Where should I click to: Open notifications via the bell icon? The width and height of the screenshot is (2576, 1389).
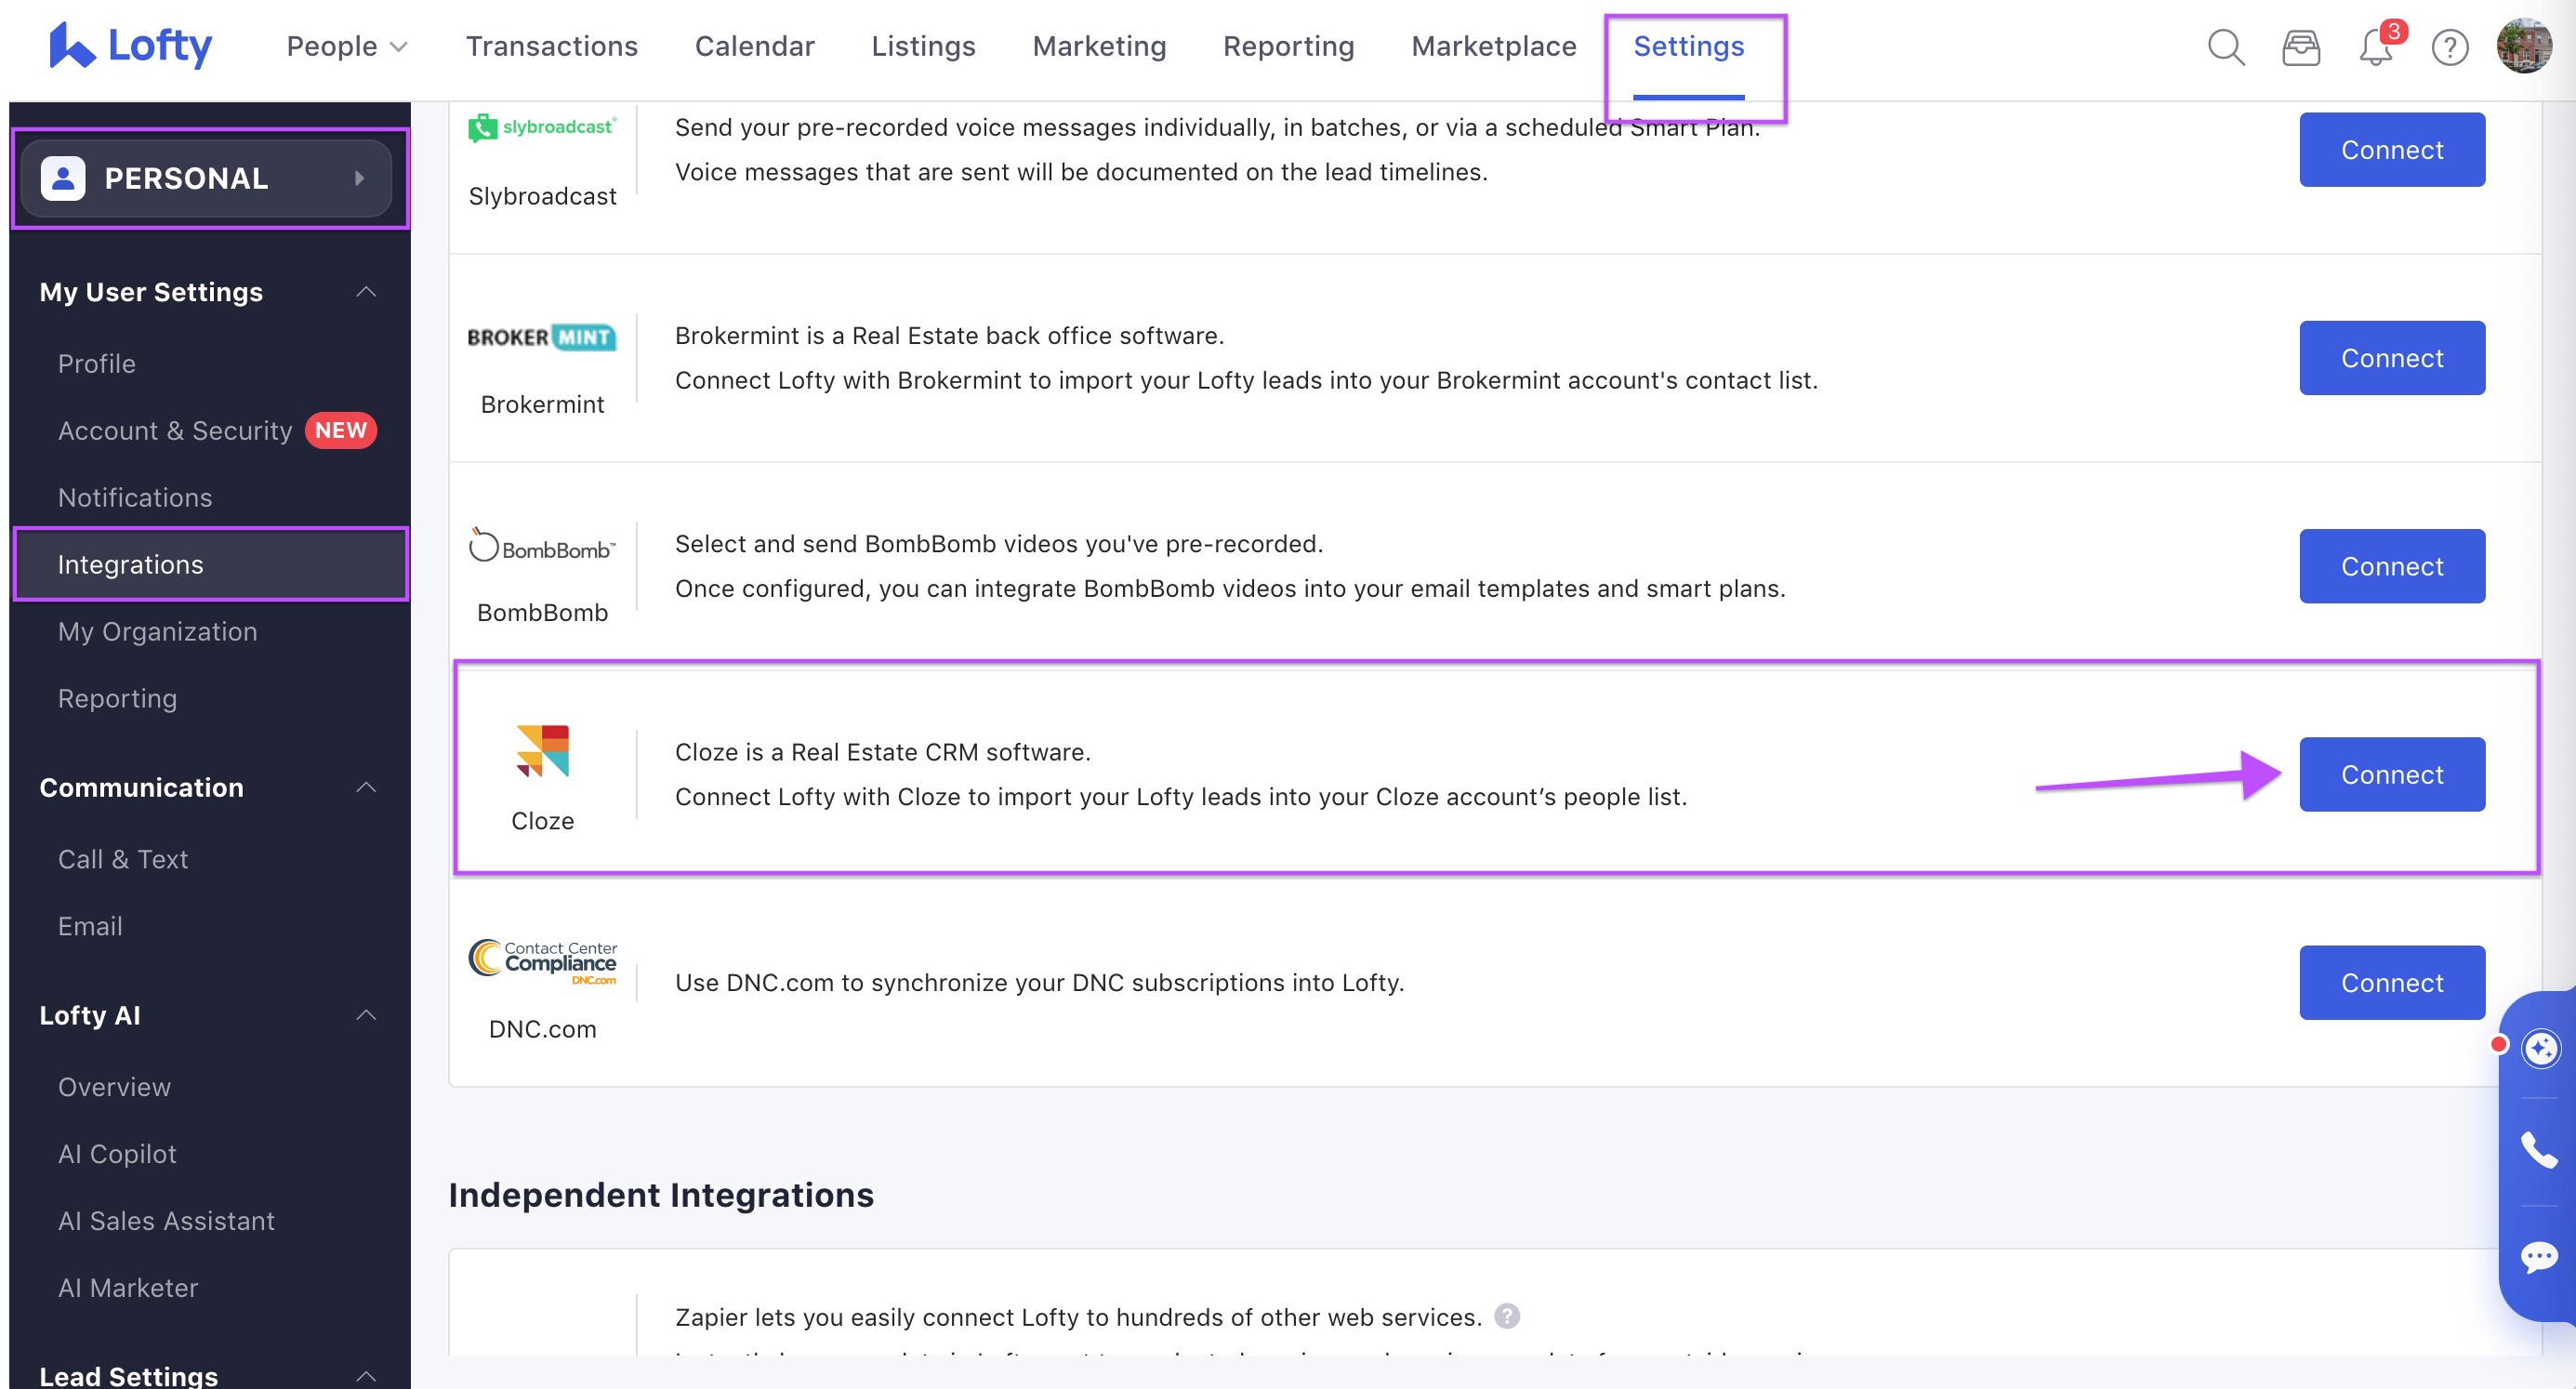point(2375,47)
